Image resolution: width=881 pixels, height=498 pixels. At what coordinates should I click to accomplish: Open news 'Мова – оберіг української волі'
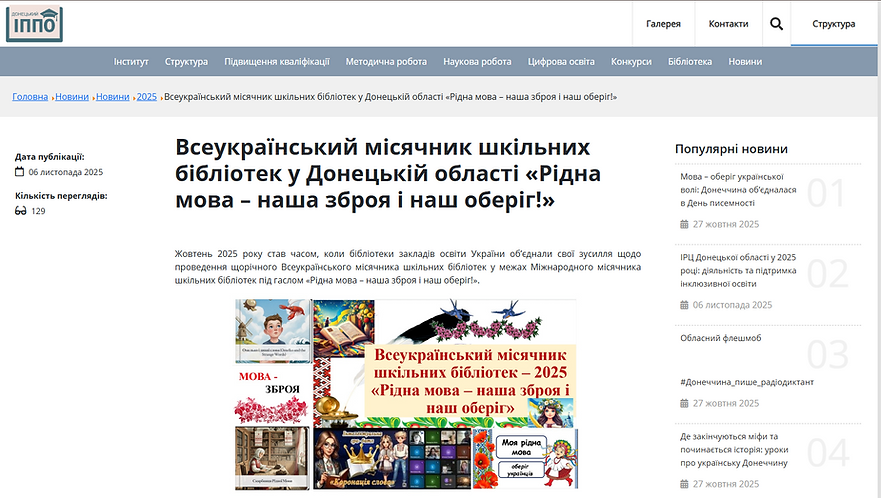738,190
